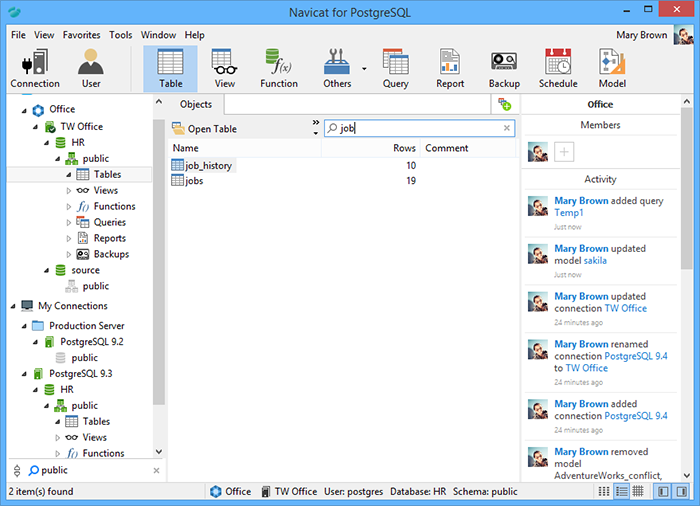Open the Query toolbar icon
Image resolution: width=700 pixels, height=506 pixels.
[396, 69]
